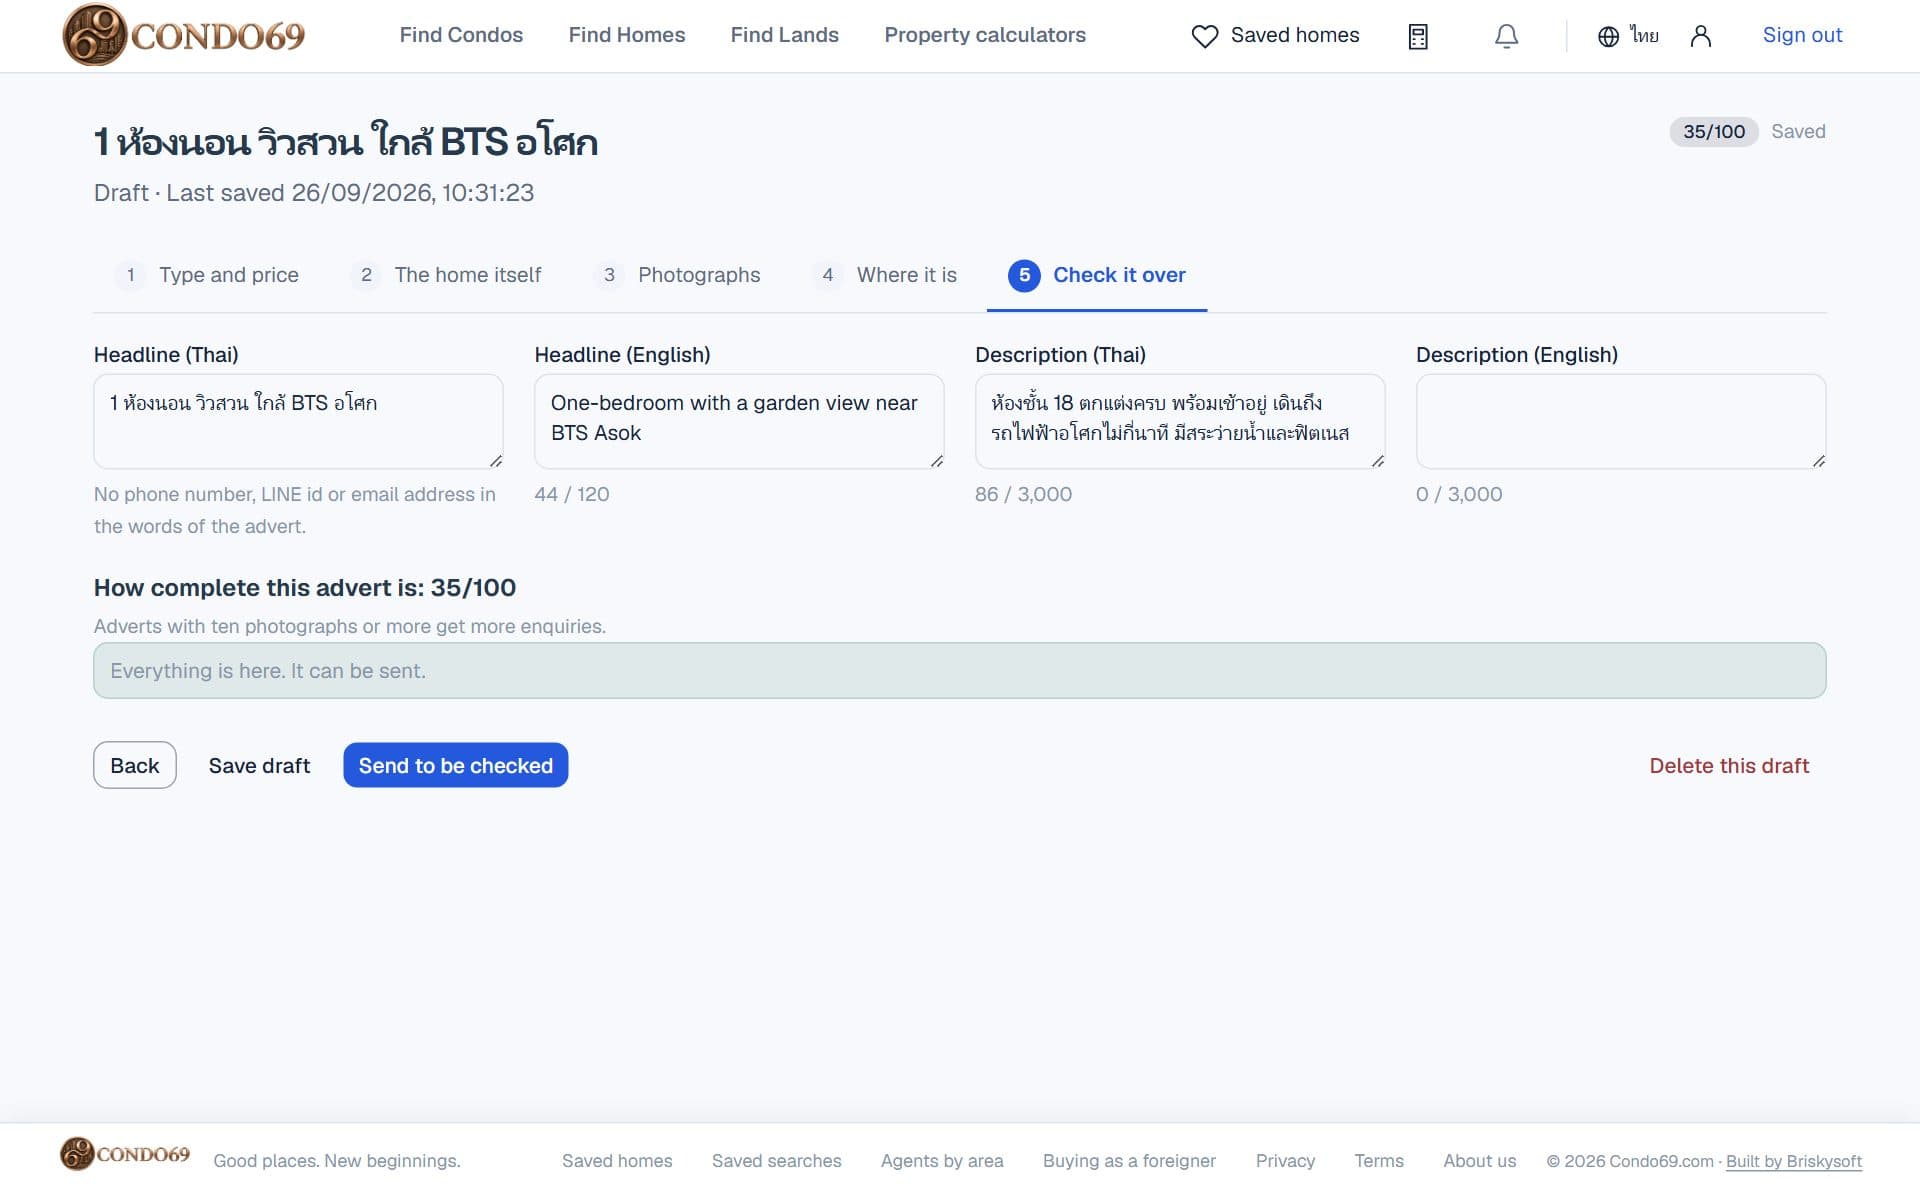Open Property calculators menu
The height and width of the screenshot is (1200, 1920).
point(985,35)
